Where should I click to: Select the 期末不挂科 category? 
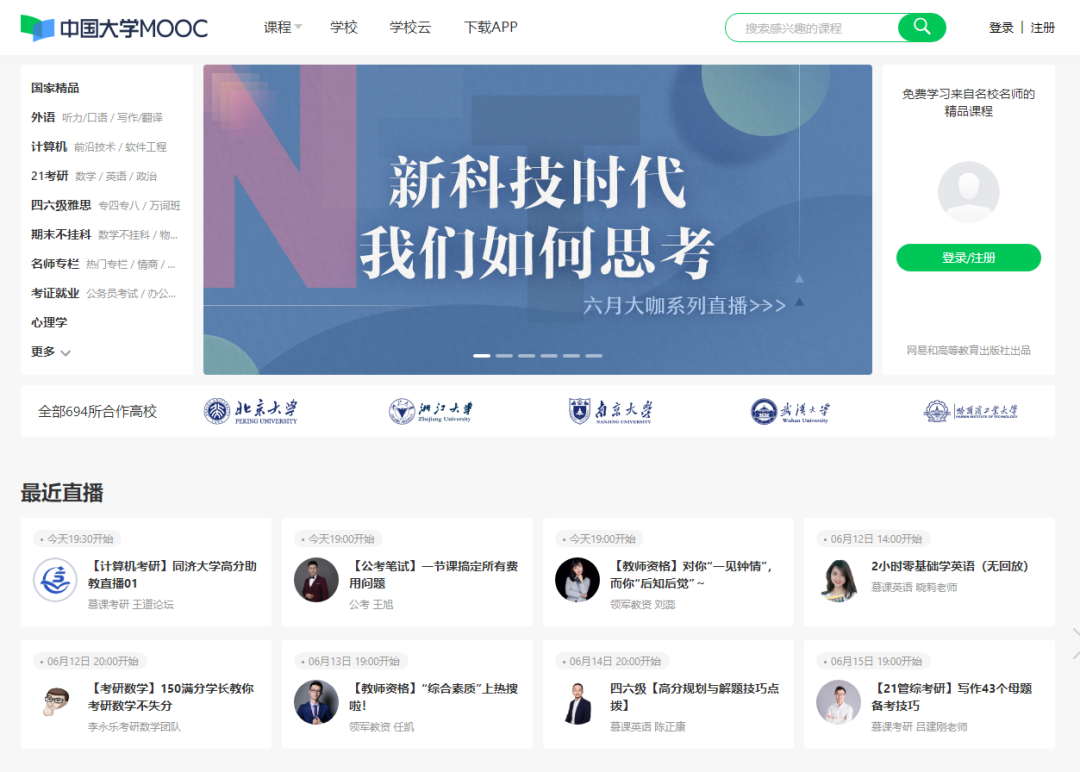[x=61, y=234]
